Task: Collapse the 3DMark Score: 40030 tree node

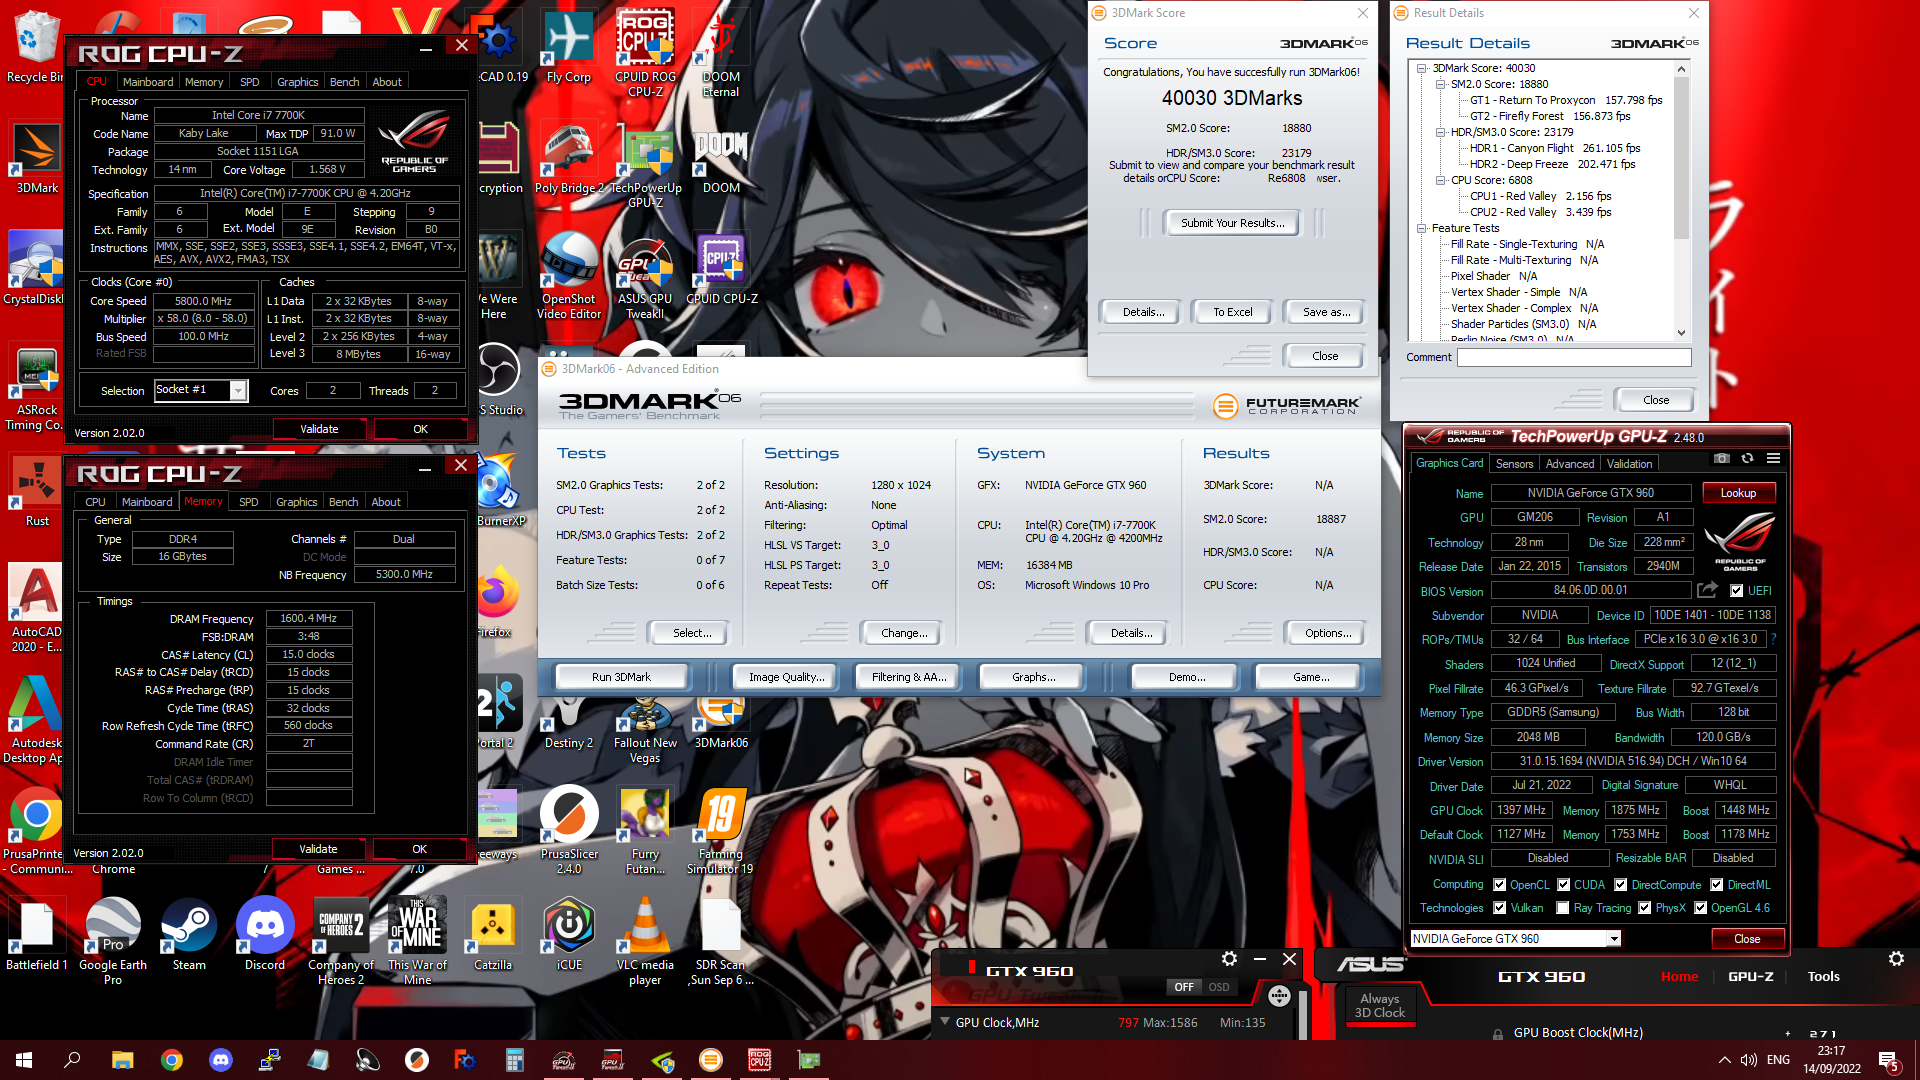Action: [1422, 68]
